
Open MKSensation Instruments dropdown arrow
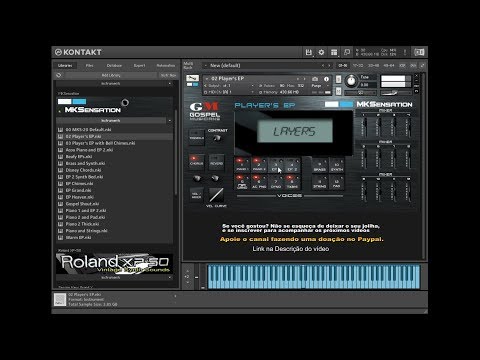pos(170,121)
